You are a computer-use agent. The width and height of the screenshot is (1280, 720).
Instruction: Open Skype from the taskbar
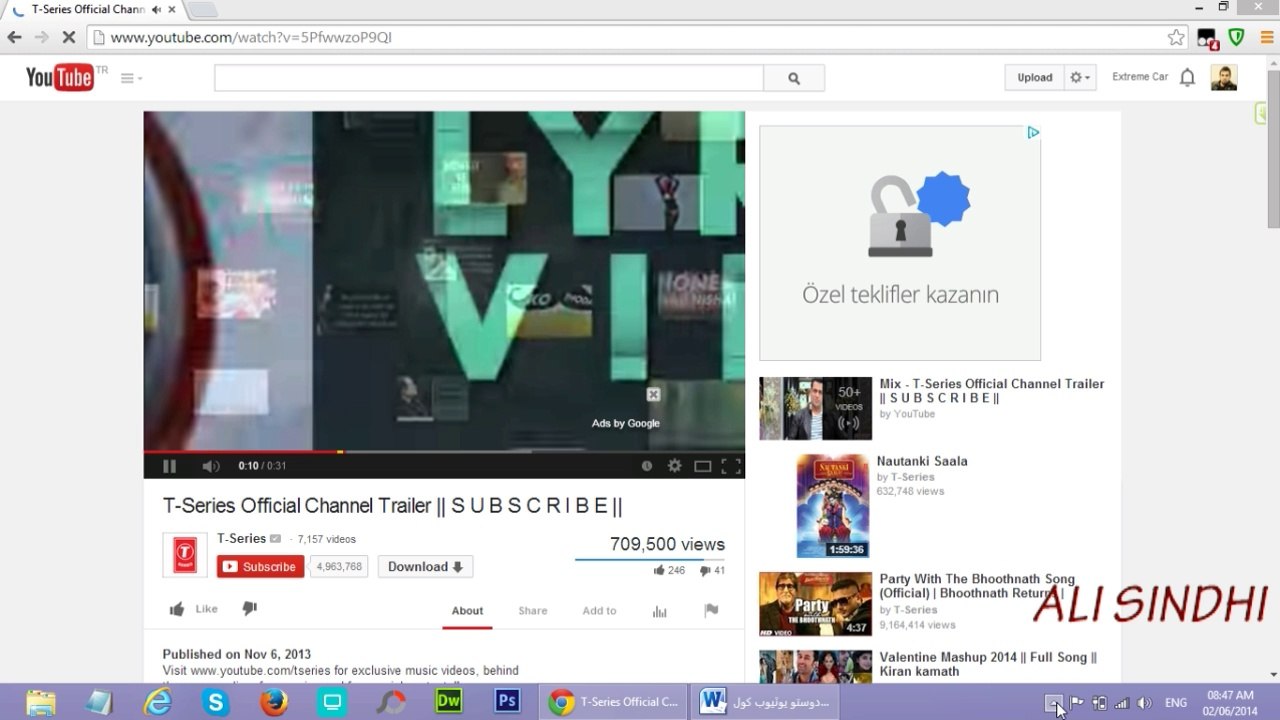pyautogui.click(x=215, y=702)
